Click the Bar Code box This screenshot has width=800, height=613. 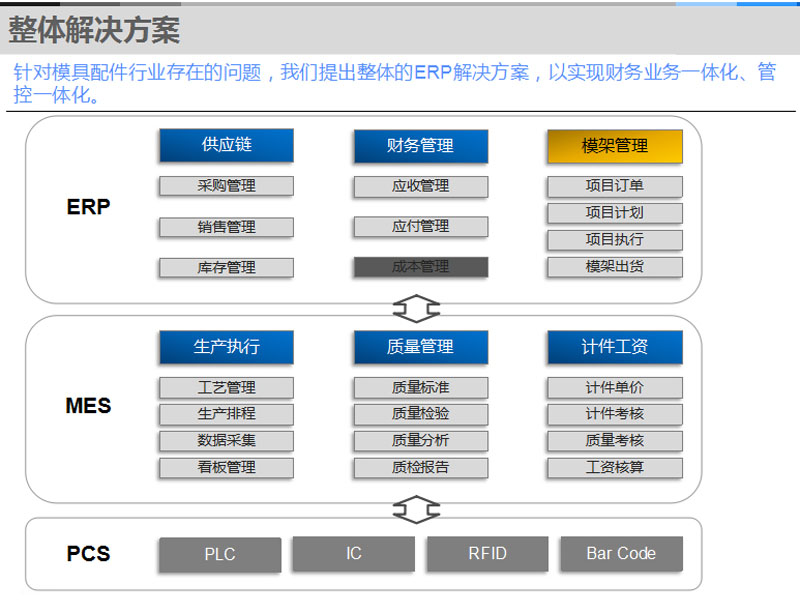(x=621, y=554)
